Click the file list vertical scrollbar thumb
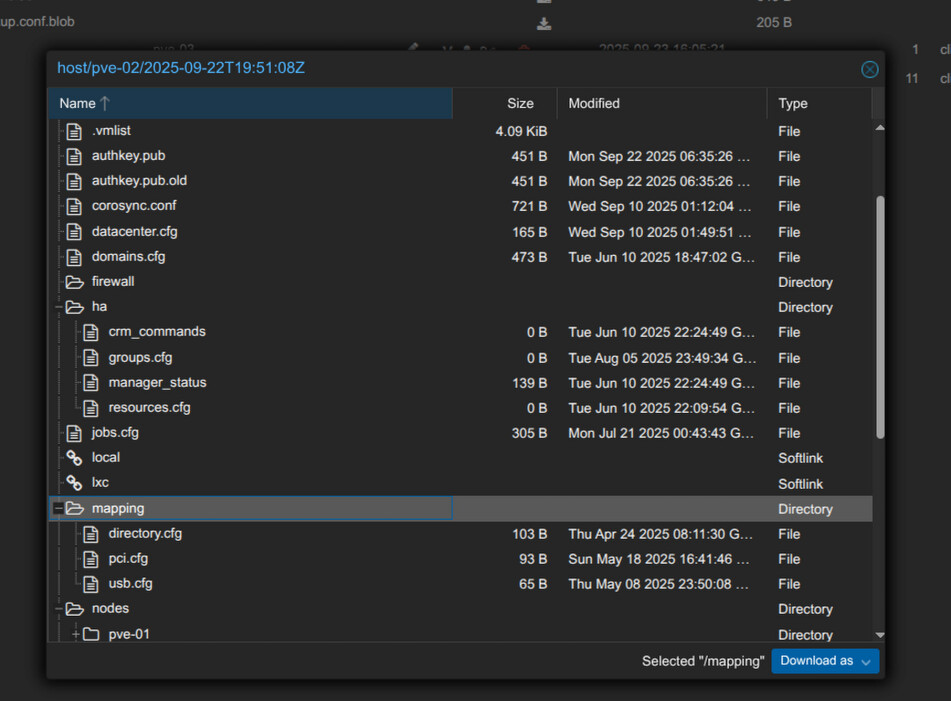This screenshot has width=951, height=701. pos(879,315)
